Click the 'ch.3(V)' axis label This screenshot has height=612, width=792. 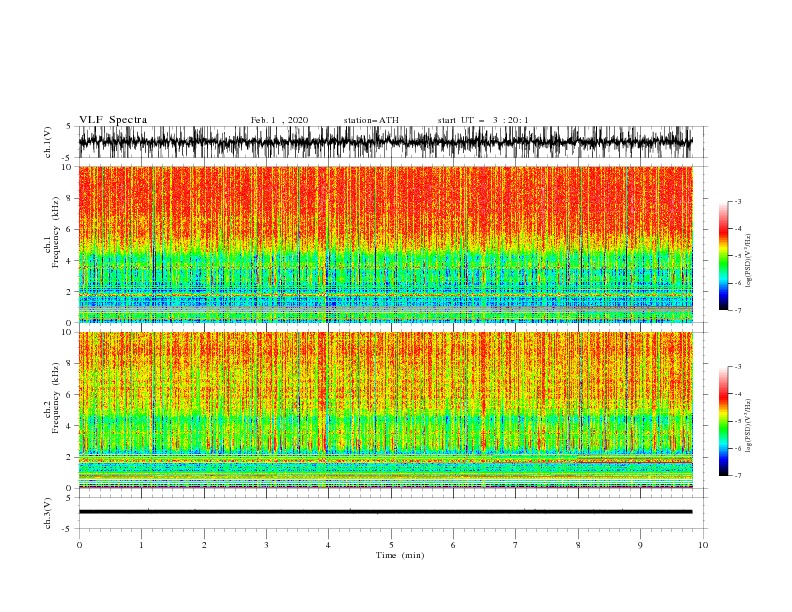tap(48, 513)
